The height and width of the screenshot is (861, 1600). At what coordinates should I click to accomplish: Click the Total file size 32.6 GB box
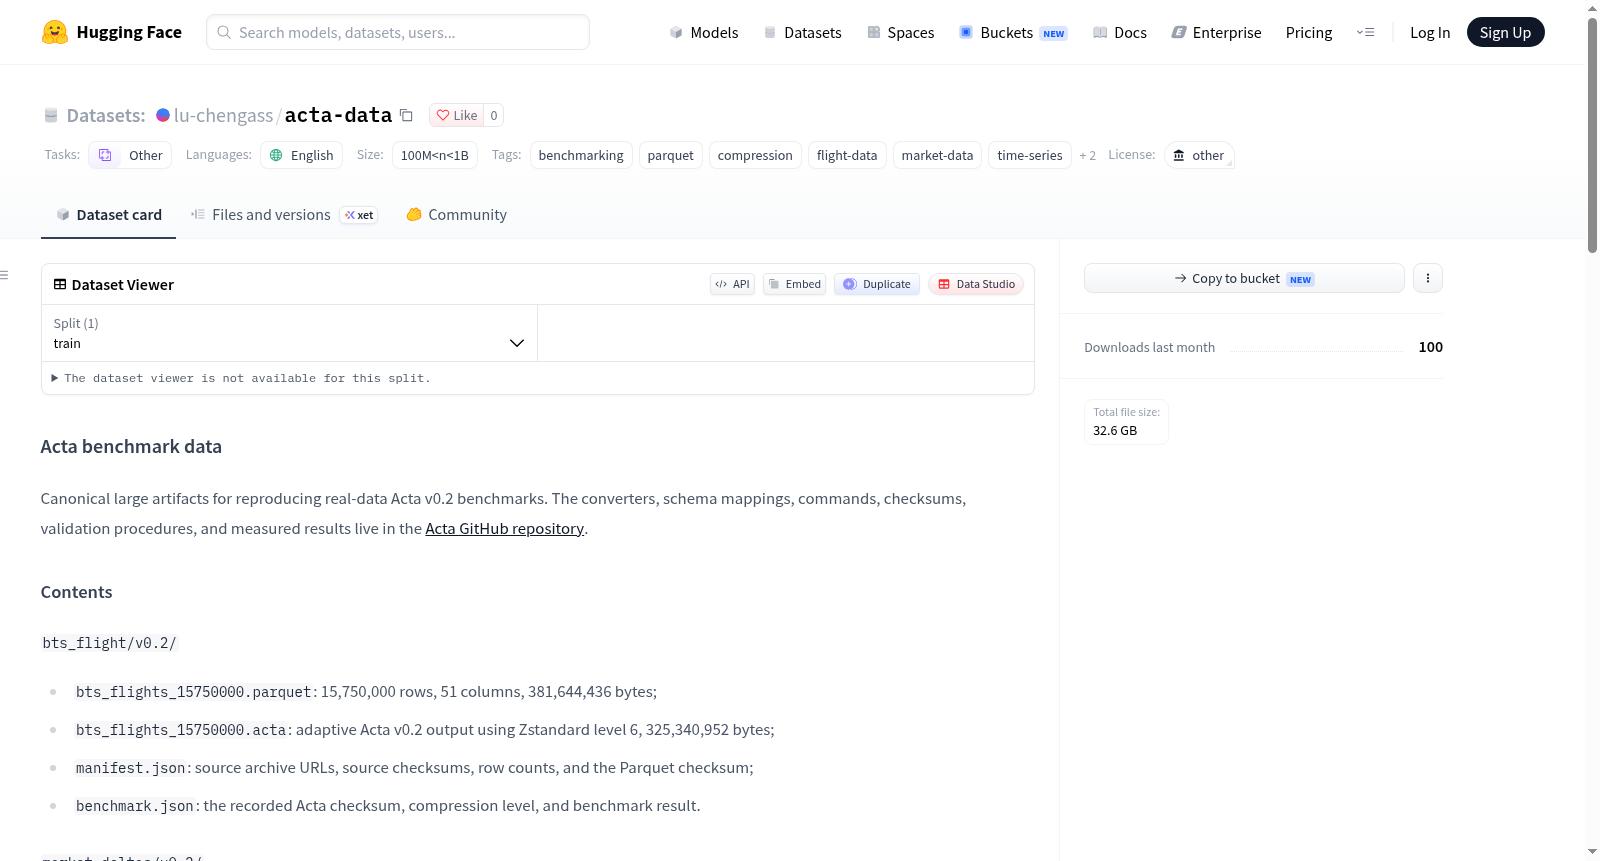[1126, 421]
